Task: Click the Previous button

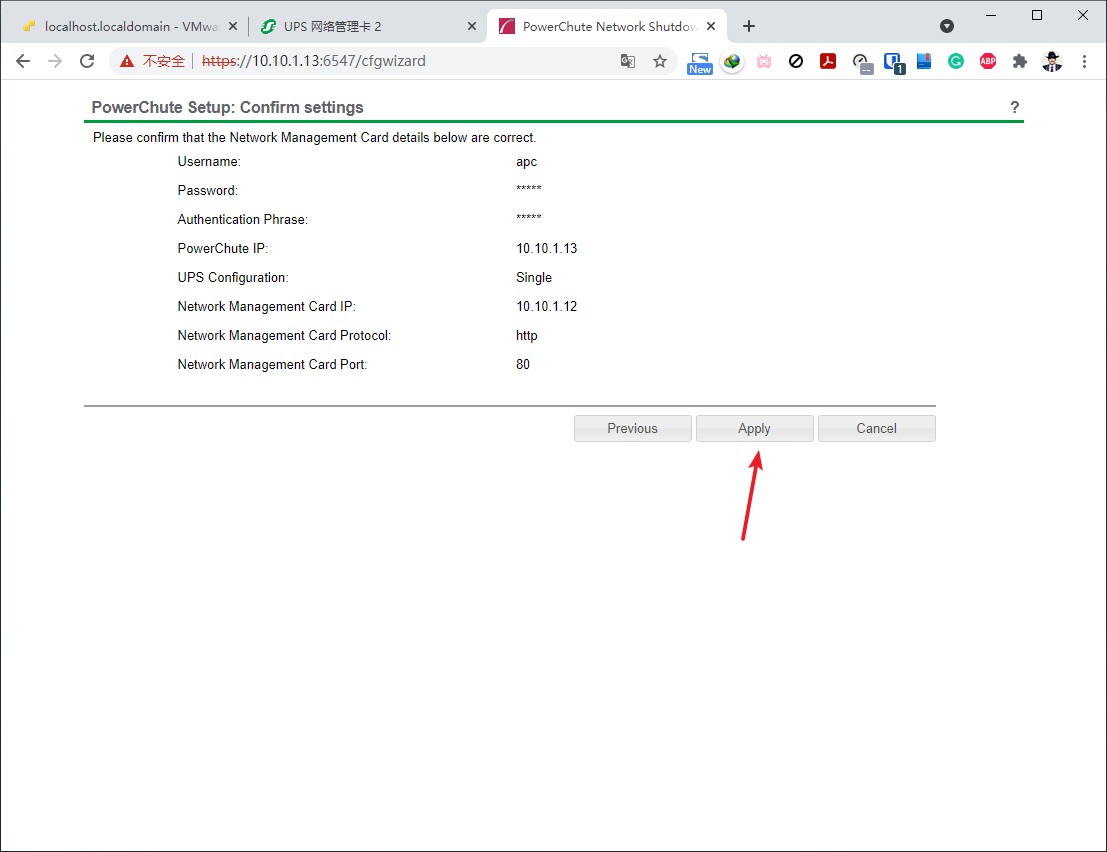Action: coord(632,428)
